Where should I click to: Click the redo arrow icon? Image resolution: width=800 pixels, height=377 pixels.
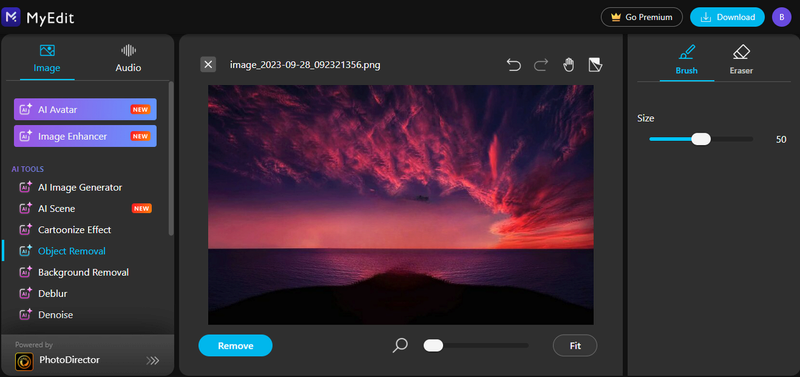point(541,65)
